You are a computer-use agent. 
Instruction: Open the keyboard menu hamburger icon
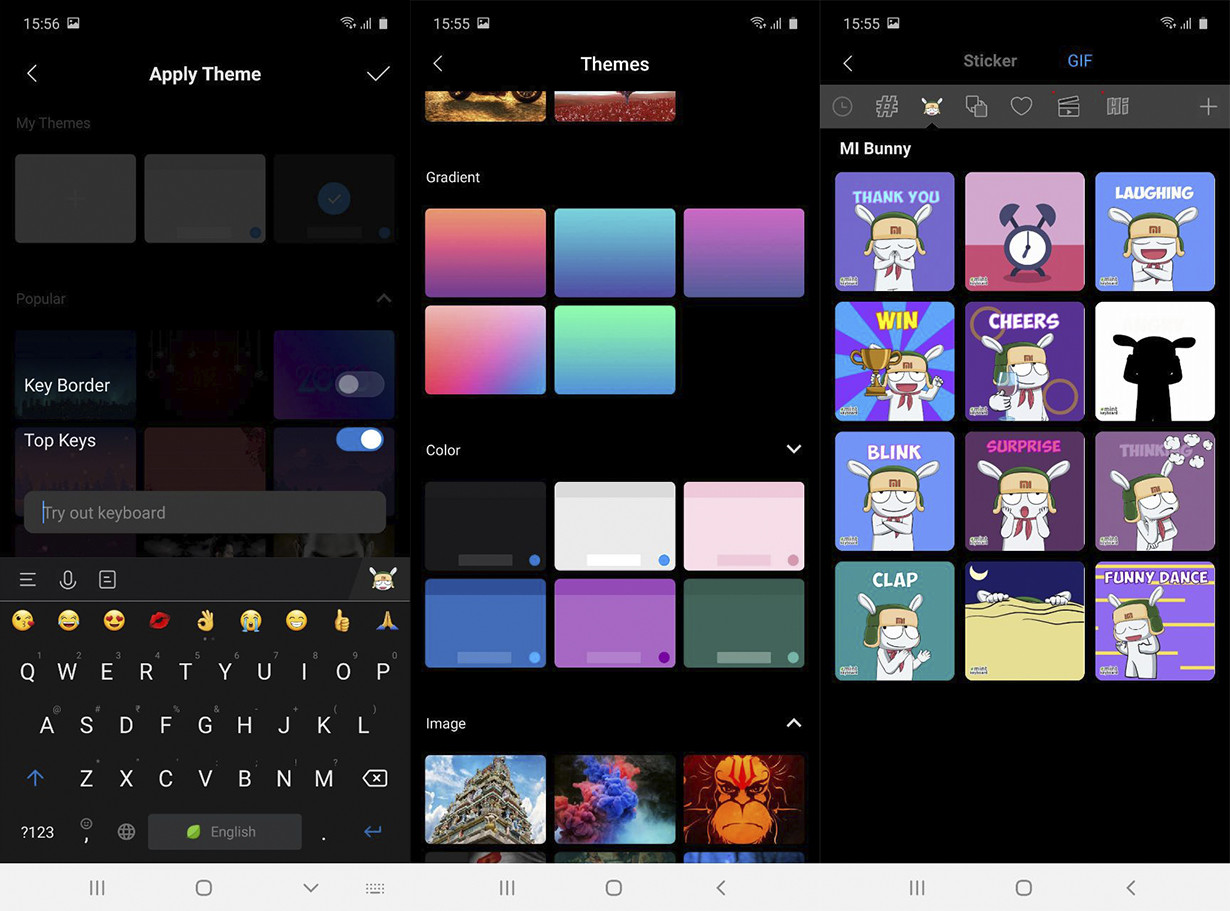(27, 579)
